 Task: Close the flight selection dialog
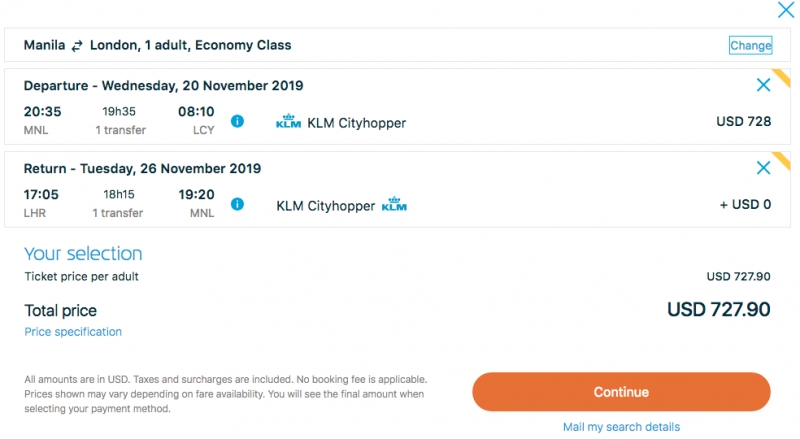pyautogui.click(x=786, y=9)
